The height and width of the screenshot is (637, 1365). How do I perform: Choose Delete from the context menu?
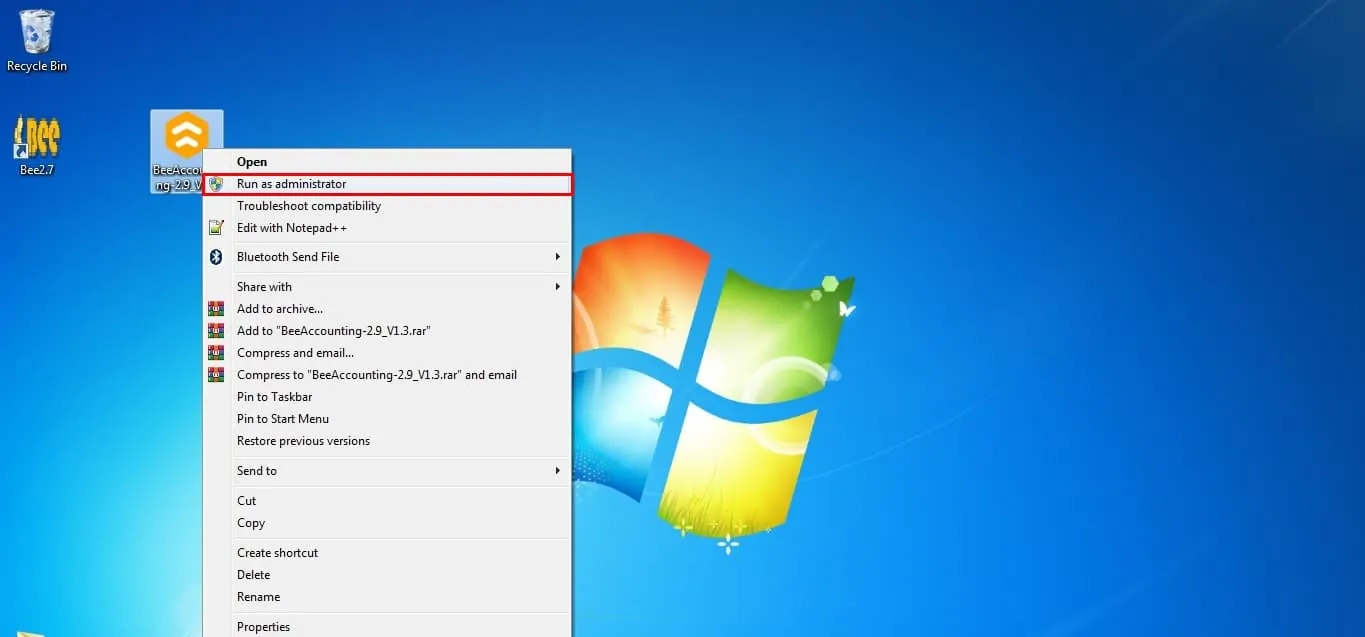coord(387,575)
